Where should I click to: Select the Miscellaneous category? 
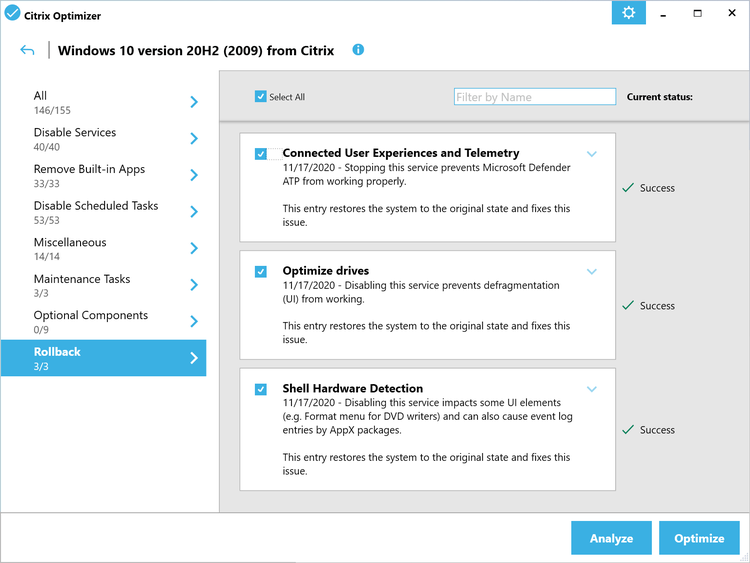coord(103,248)
